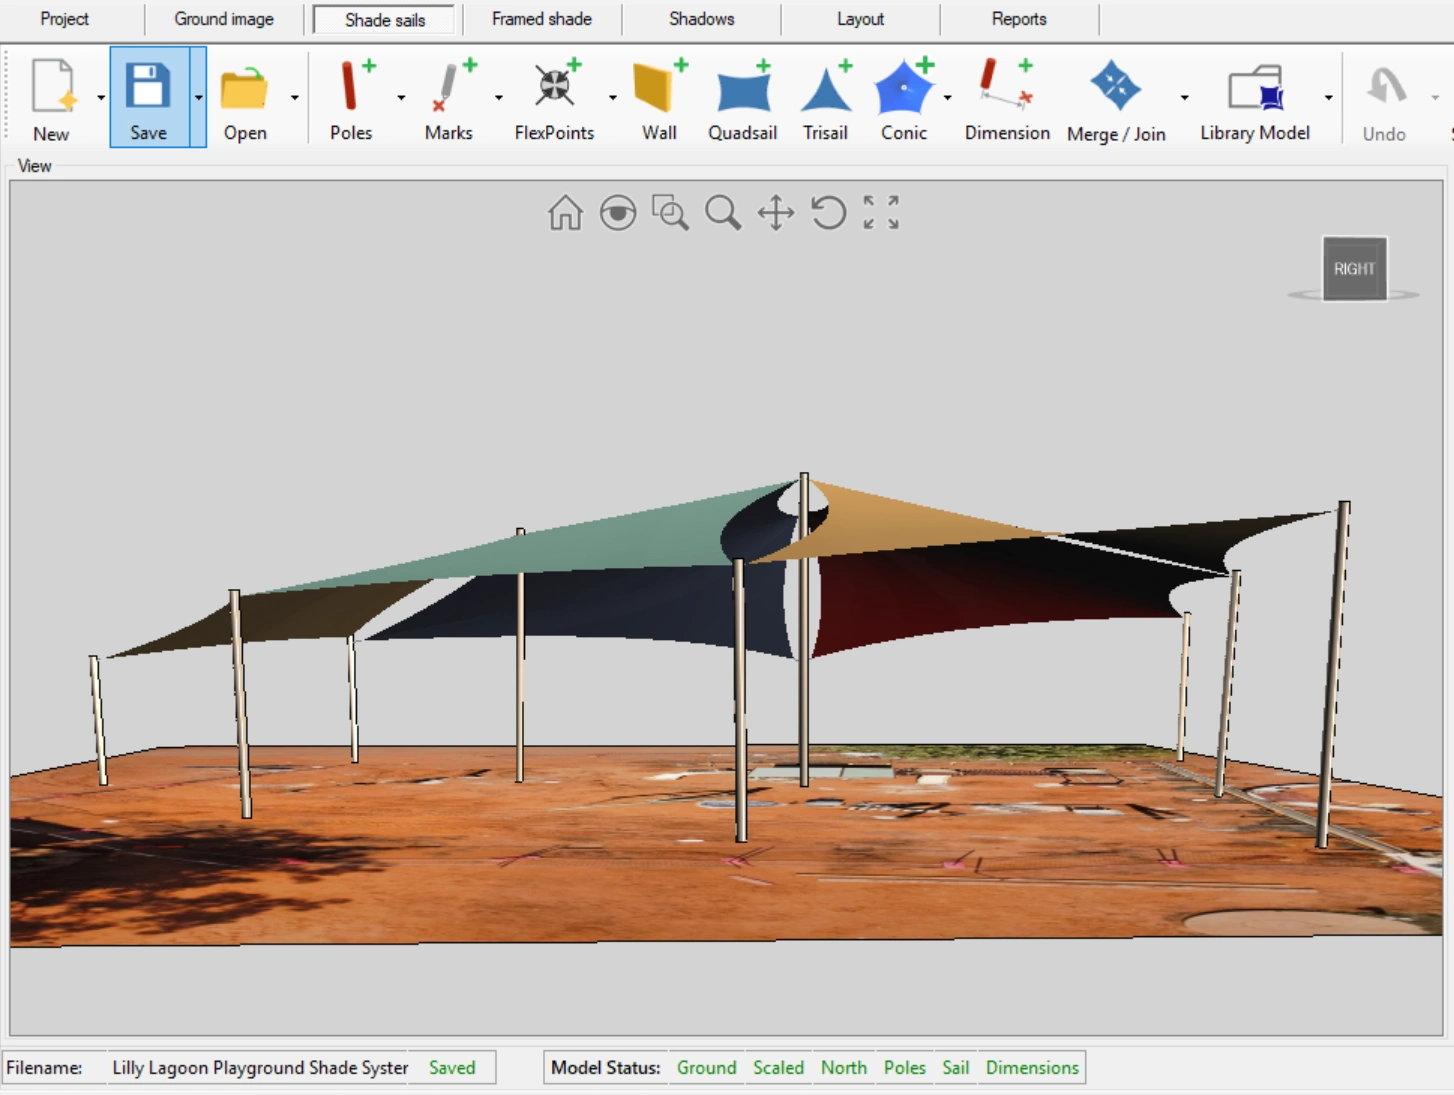The width and height of the screenshot is (1454, 1095).
Task: Activate the rotate view control
Action: 829,213
